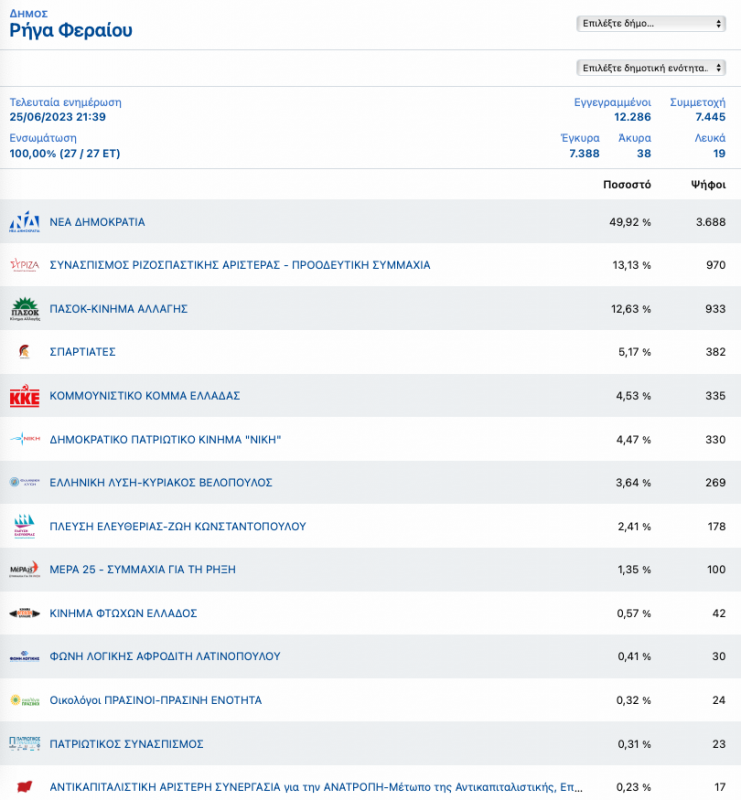Open ΑΝΤΙΚΑΠΙΤΑΛΙΣΤΙΚΗ ΑΡΙΣΤΕΡΗ ΣΥΝΕΡΓΑΣΙΑ link
The height and width of the screenshot is (800, 741).
[316, 787]
